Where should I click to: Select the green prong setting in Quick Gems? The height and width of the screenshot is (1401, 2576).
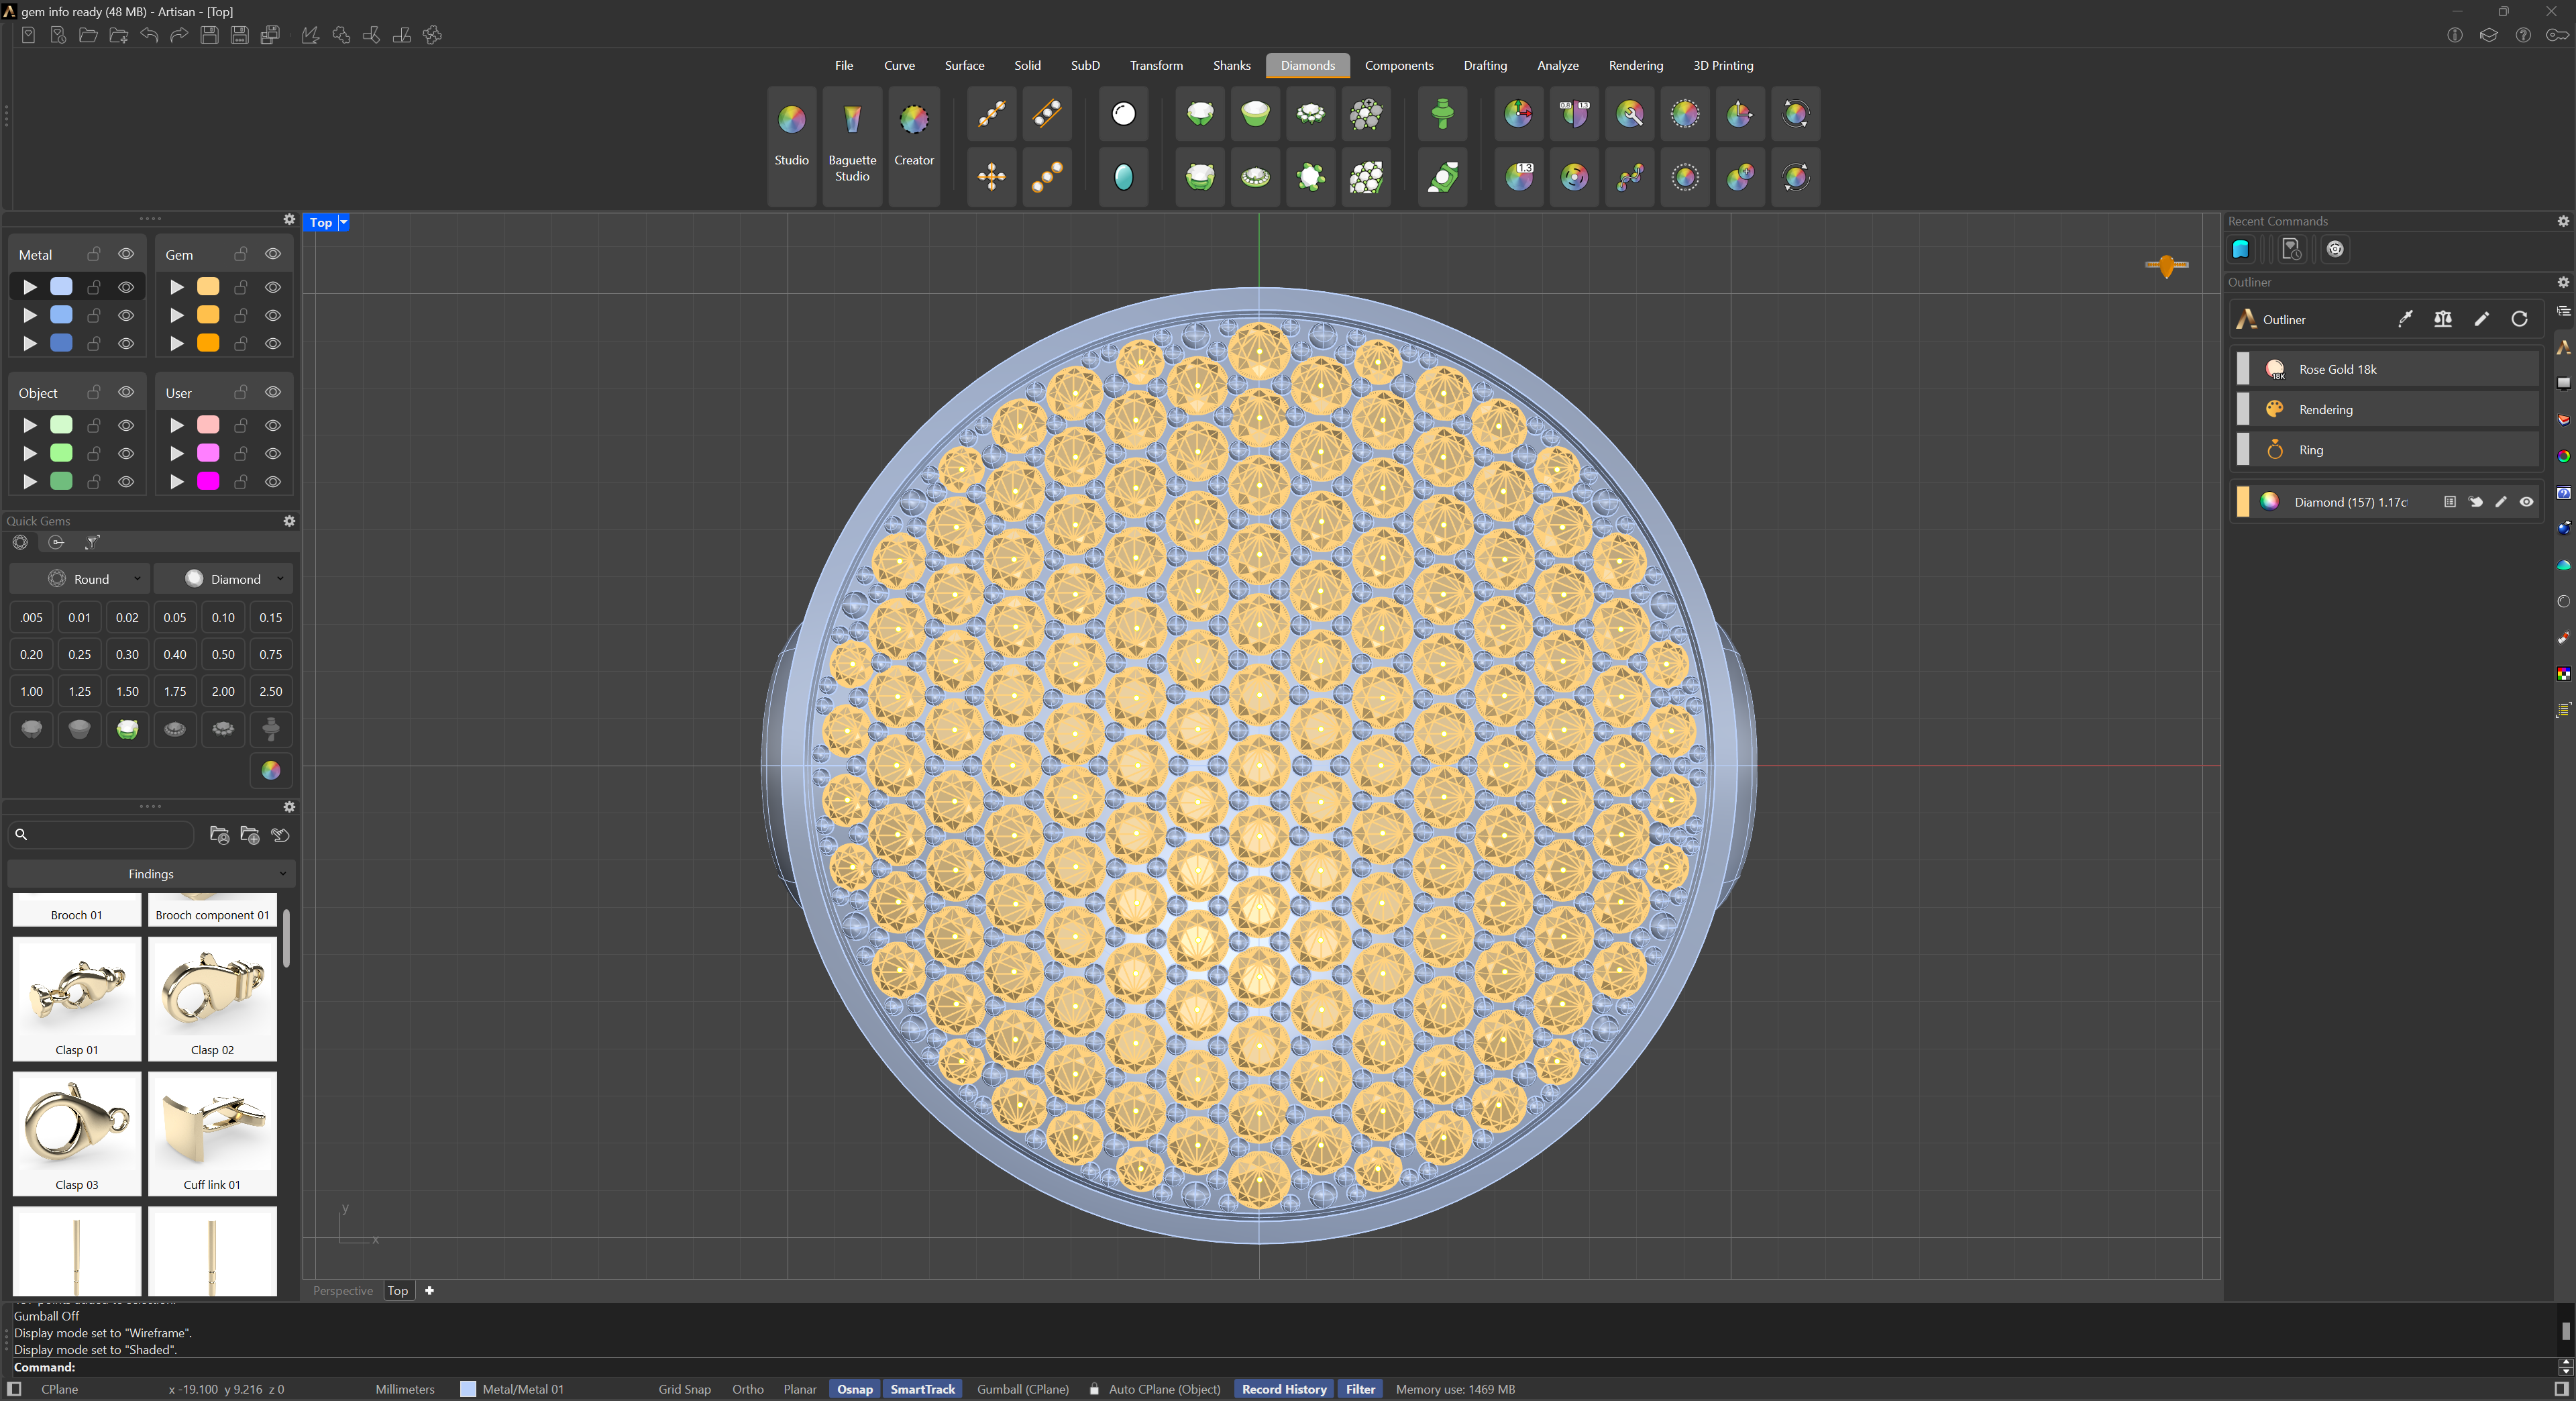(127, 729)
